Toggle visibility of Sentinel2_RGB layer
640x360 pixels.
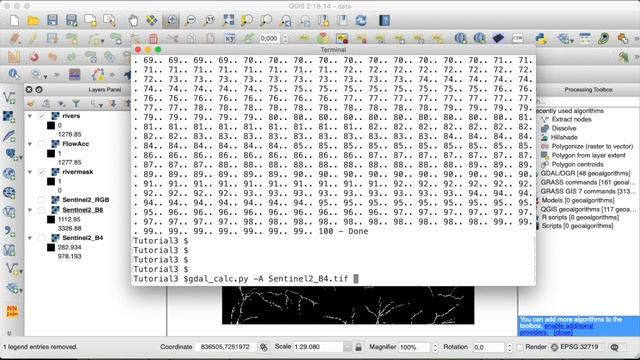(x=42, y=200)
